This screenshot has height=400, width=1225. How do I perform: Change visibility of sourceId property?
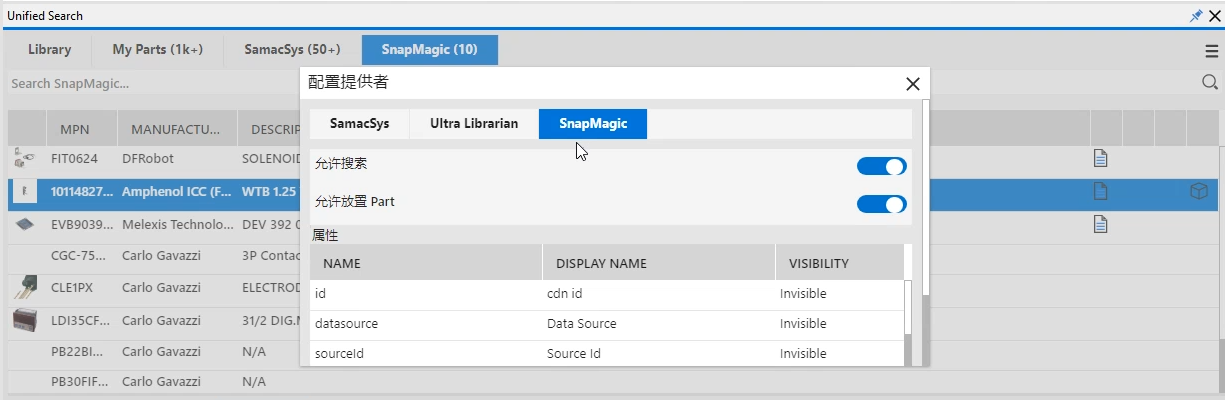[839, 354]
